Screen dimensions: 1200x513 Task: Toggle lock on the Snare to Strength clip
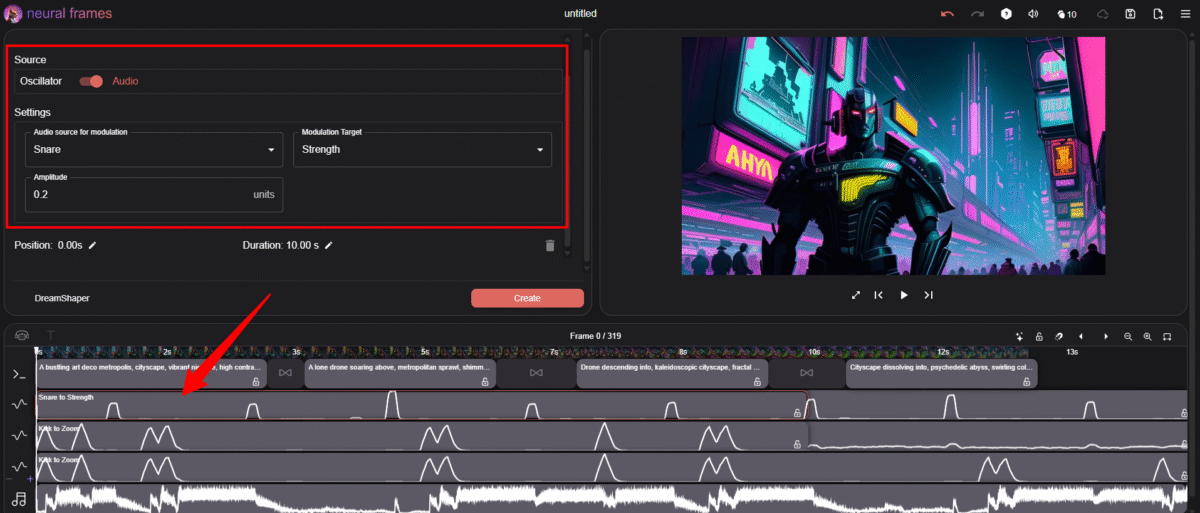click(x=797, y=412)
